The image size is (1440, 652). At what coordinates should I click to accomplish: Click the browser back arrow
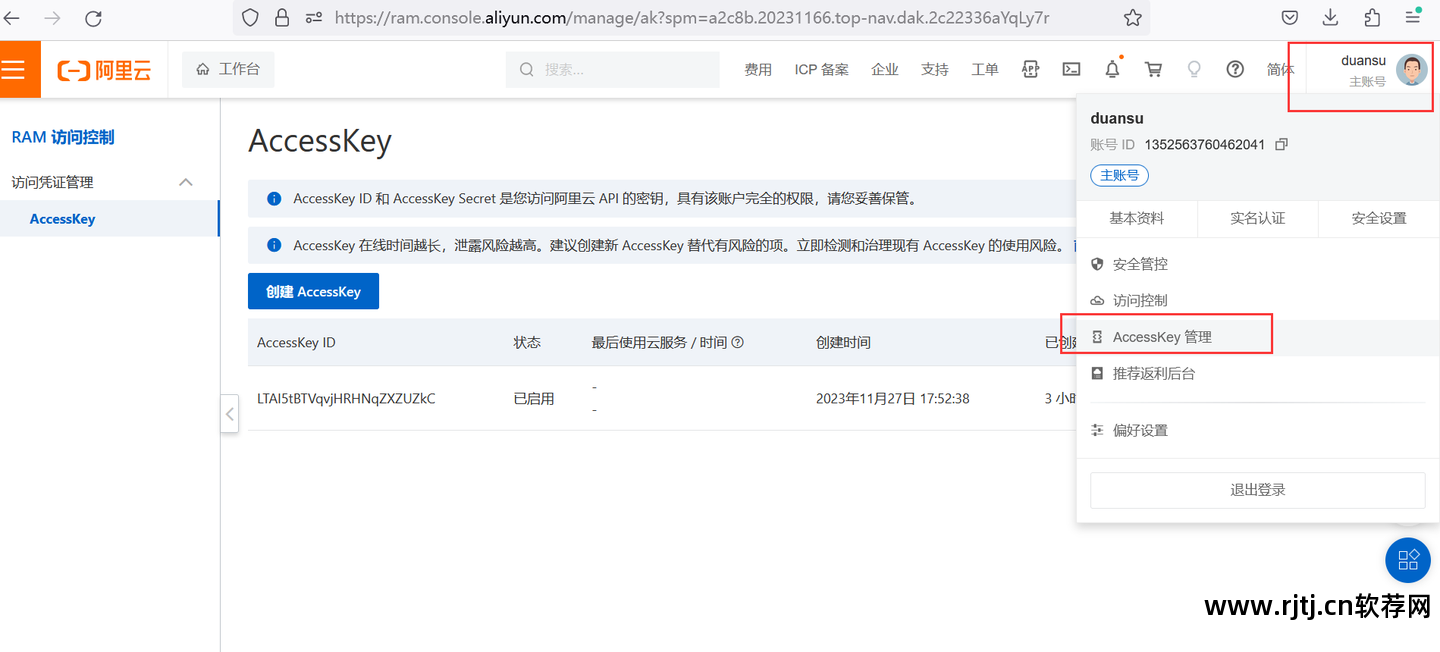12,18
